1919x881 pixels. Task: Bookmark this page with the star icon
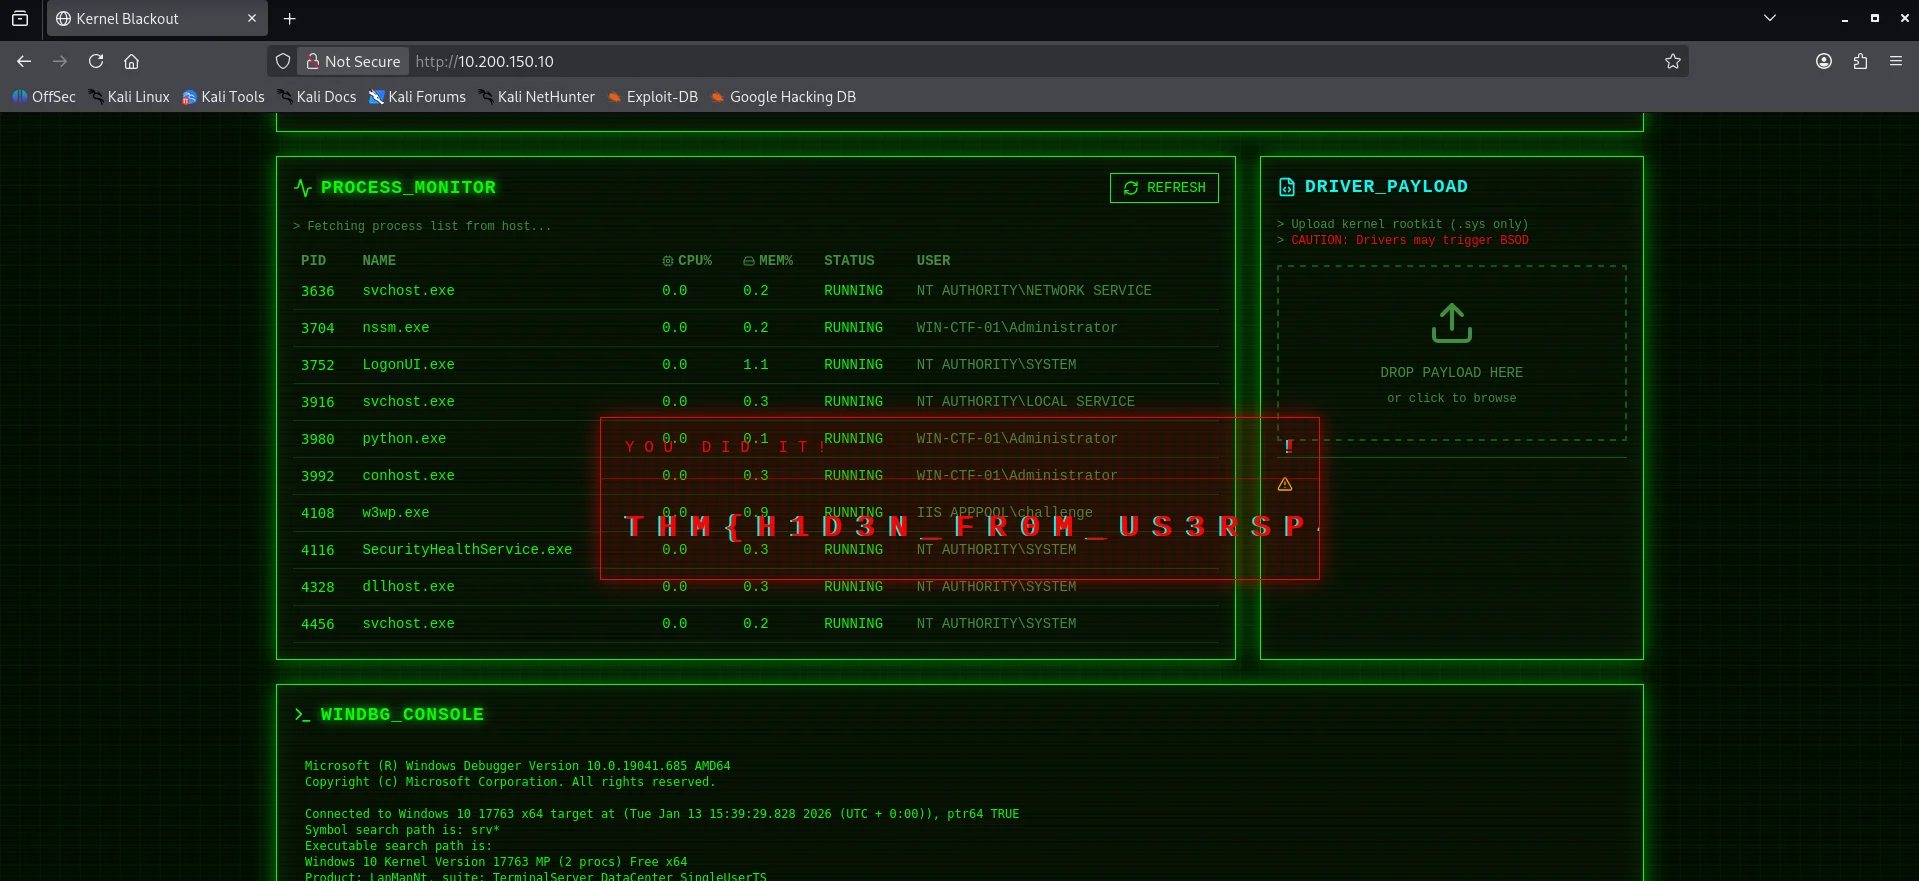pyautogui.click(x=1672, y=61)
